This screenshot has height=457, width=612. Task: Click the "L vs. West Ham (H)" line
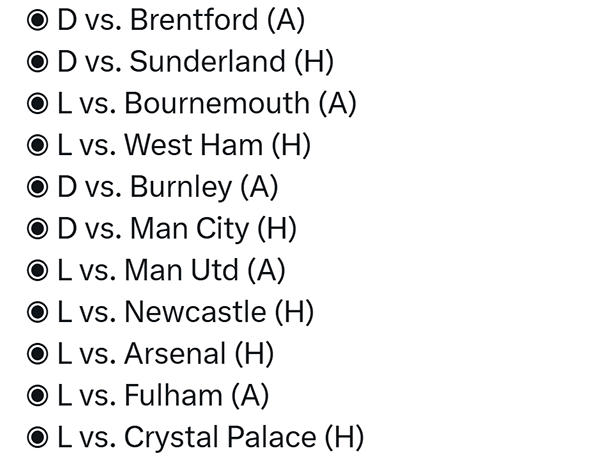pos(184,145)
